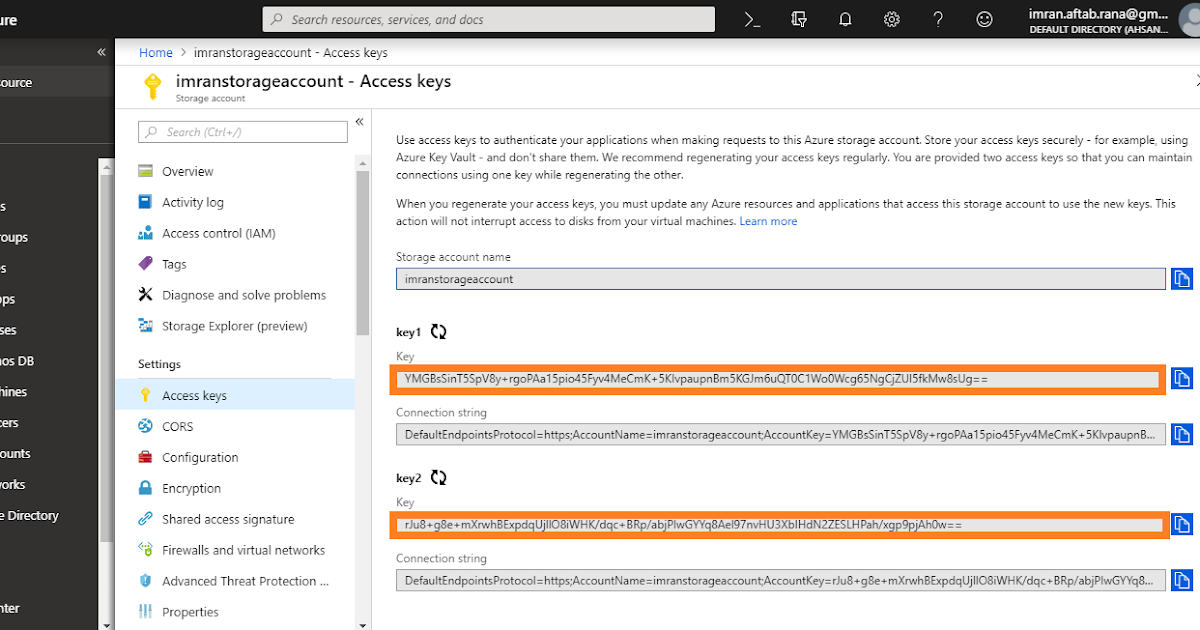Copy the key2 connection string
1200x630 pixels.
pyautogui.click(x=1182, y=580)
